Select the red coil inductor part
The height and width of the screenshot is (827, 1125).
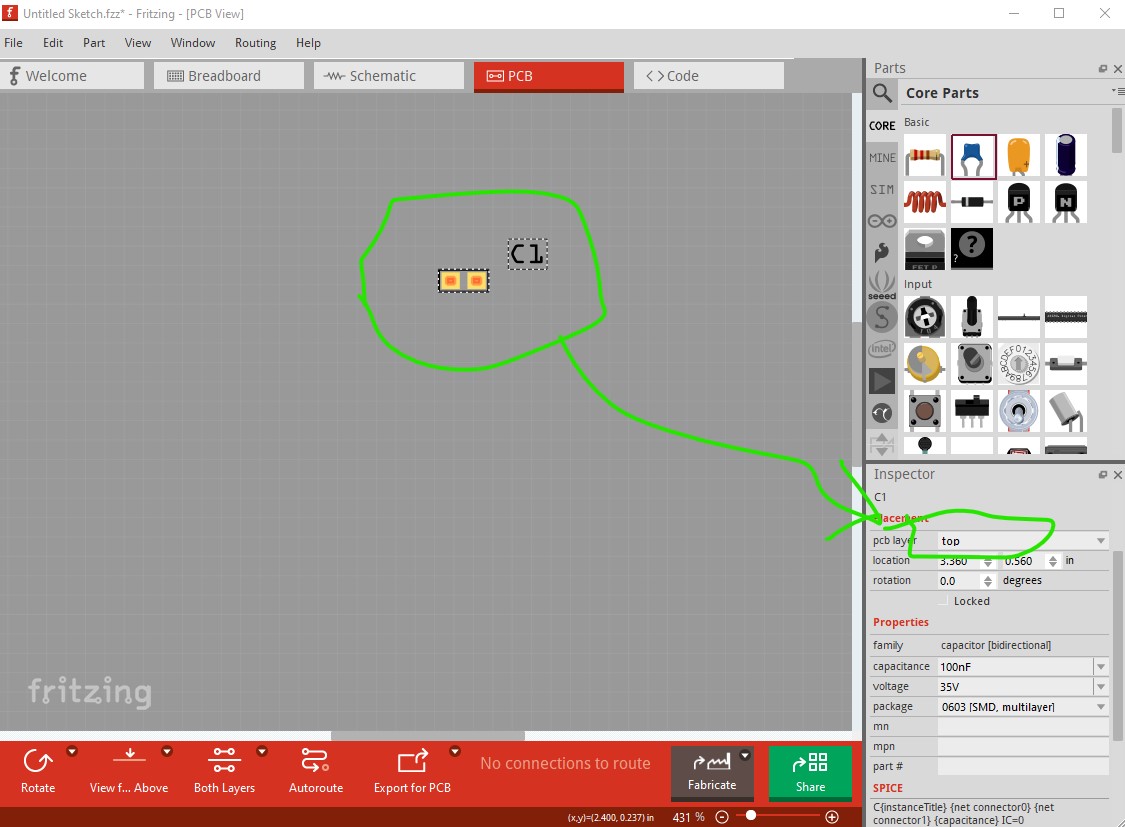925,202
